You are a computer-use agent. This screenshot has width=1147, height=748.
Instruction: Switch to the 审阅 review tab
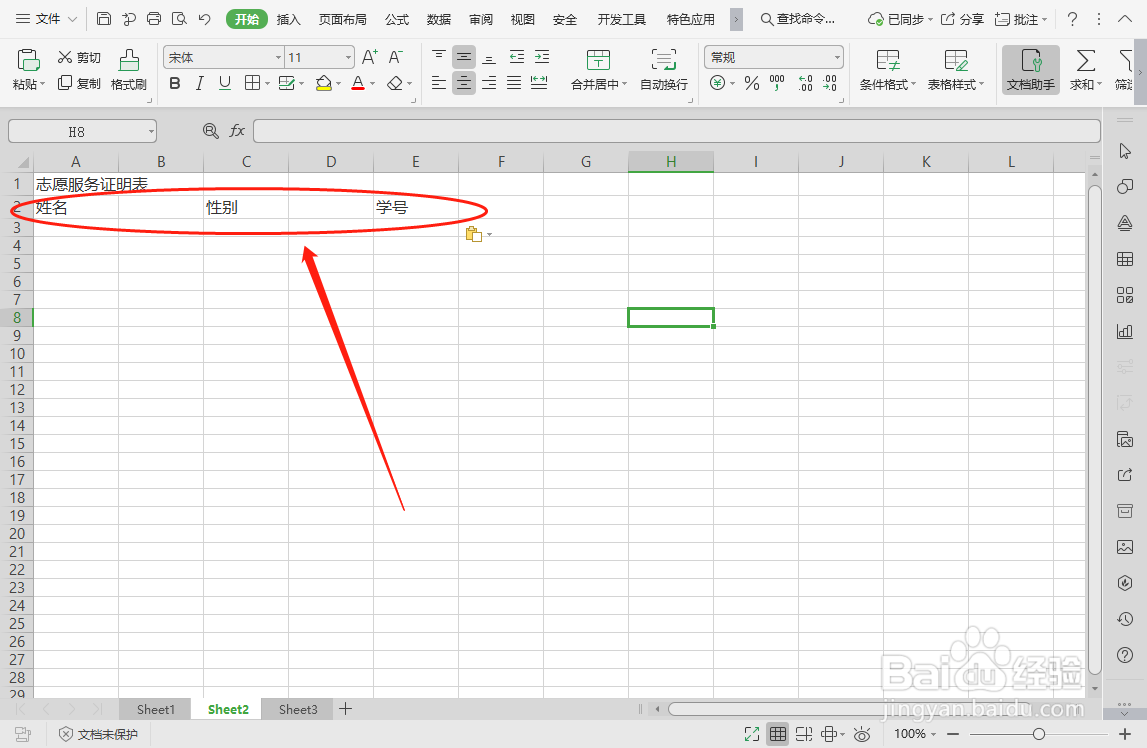tap(481, 19)
